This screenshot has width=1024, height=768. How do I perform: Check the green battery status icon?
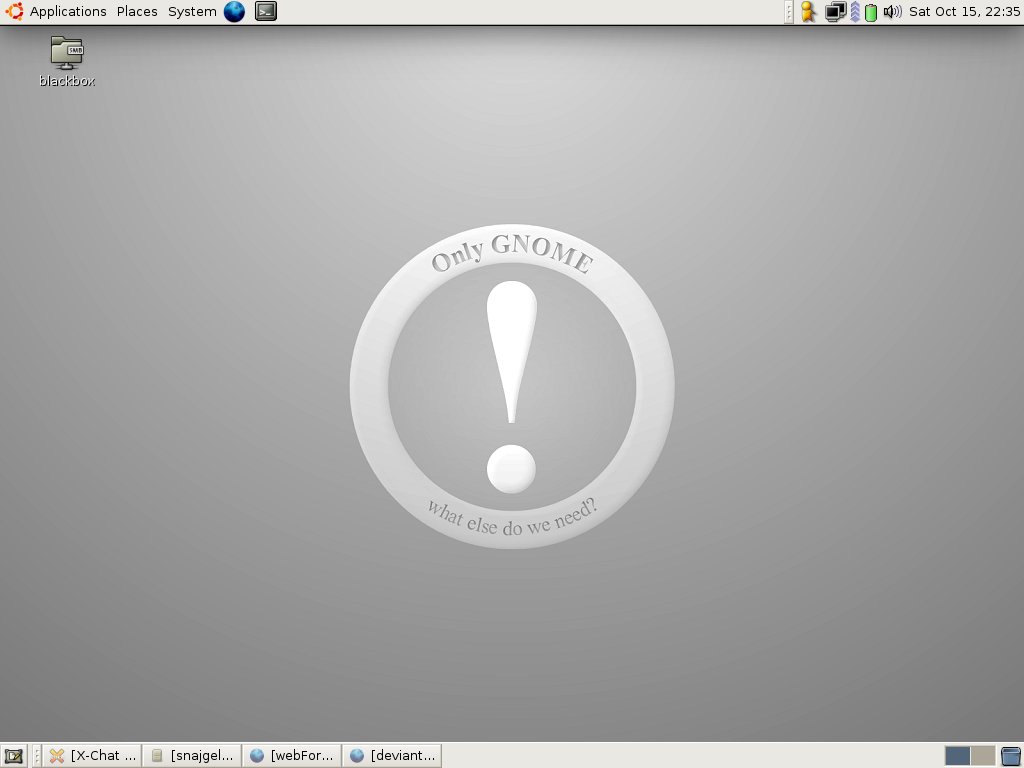click(x=871, y=12)
